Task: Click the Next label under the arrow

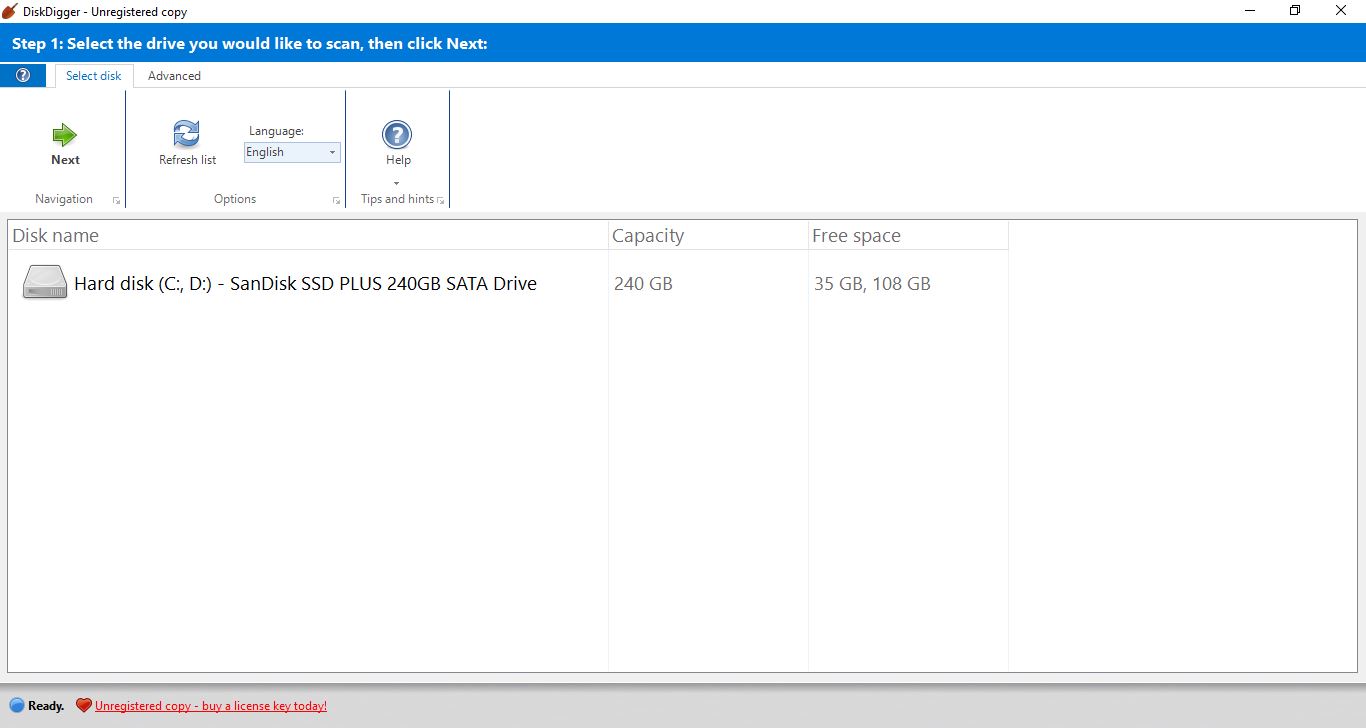Action: coord(65,160)
